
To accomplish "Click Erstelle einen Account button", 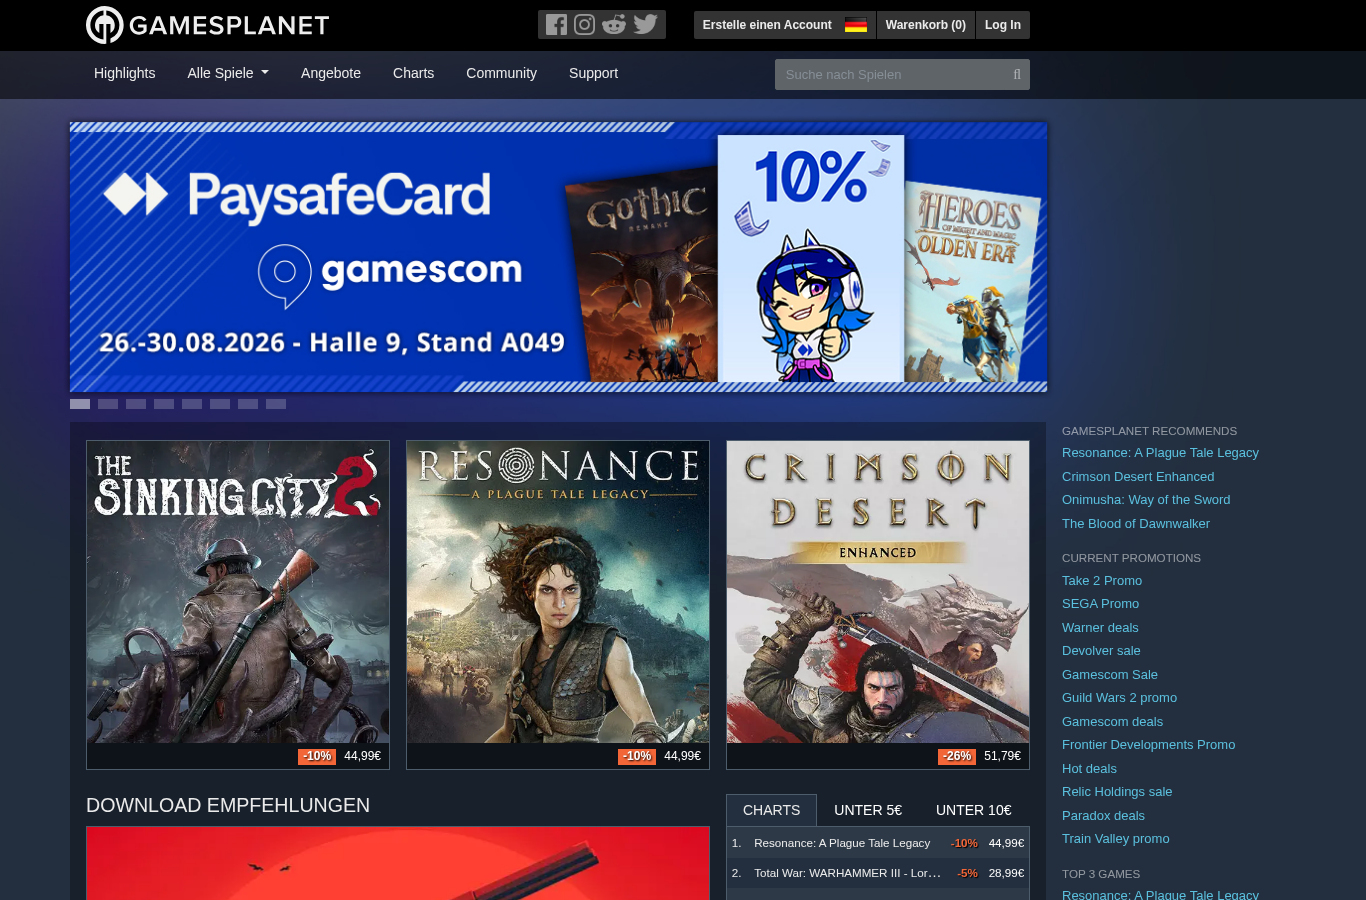I will [x=767, y=25].
